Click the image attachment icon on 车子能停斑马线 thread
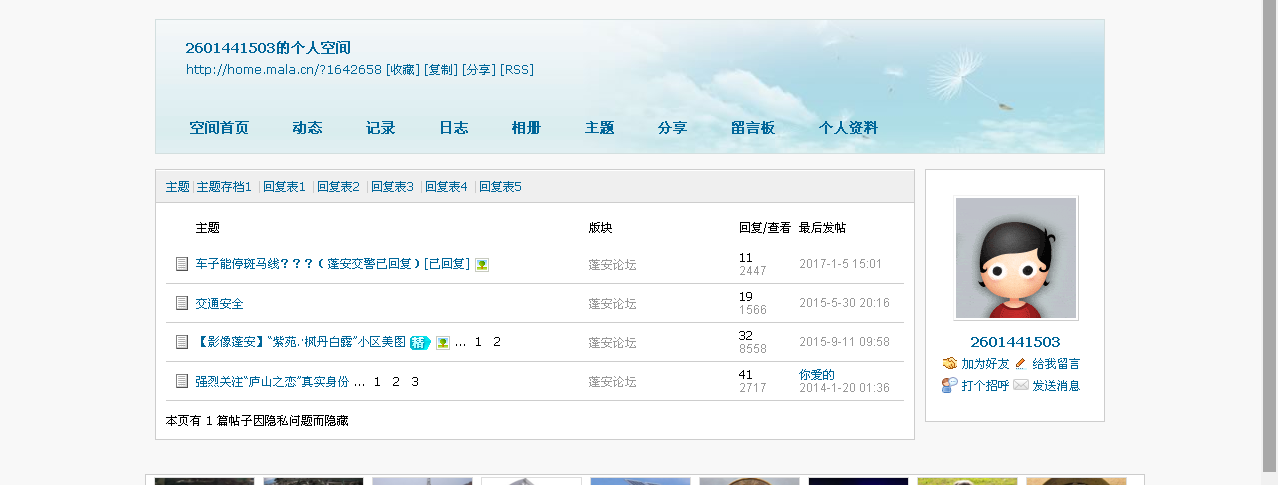 pos(482,264)
